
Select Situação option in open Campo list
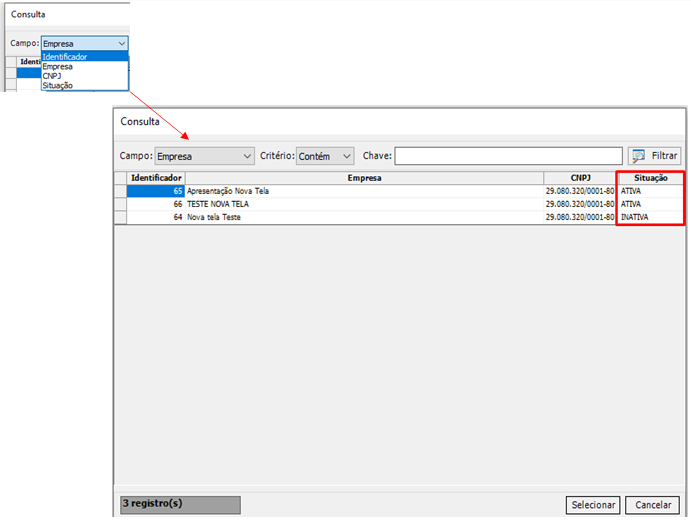point(85,85)
